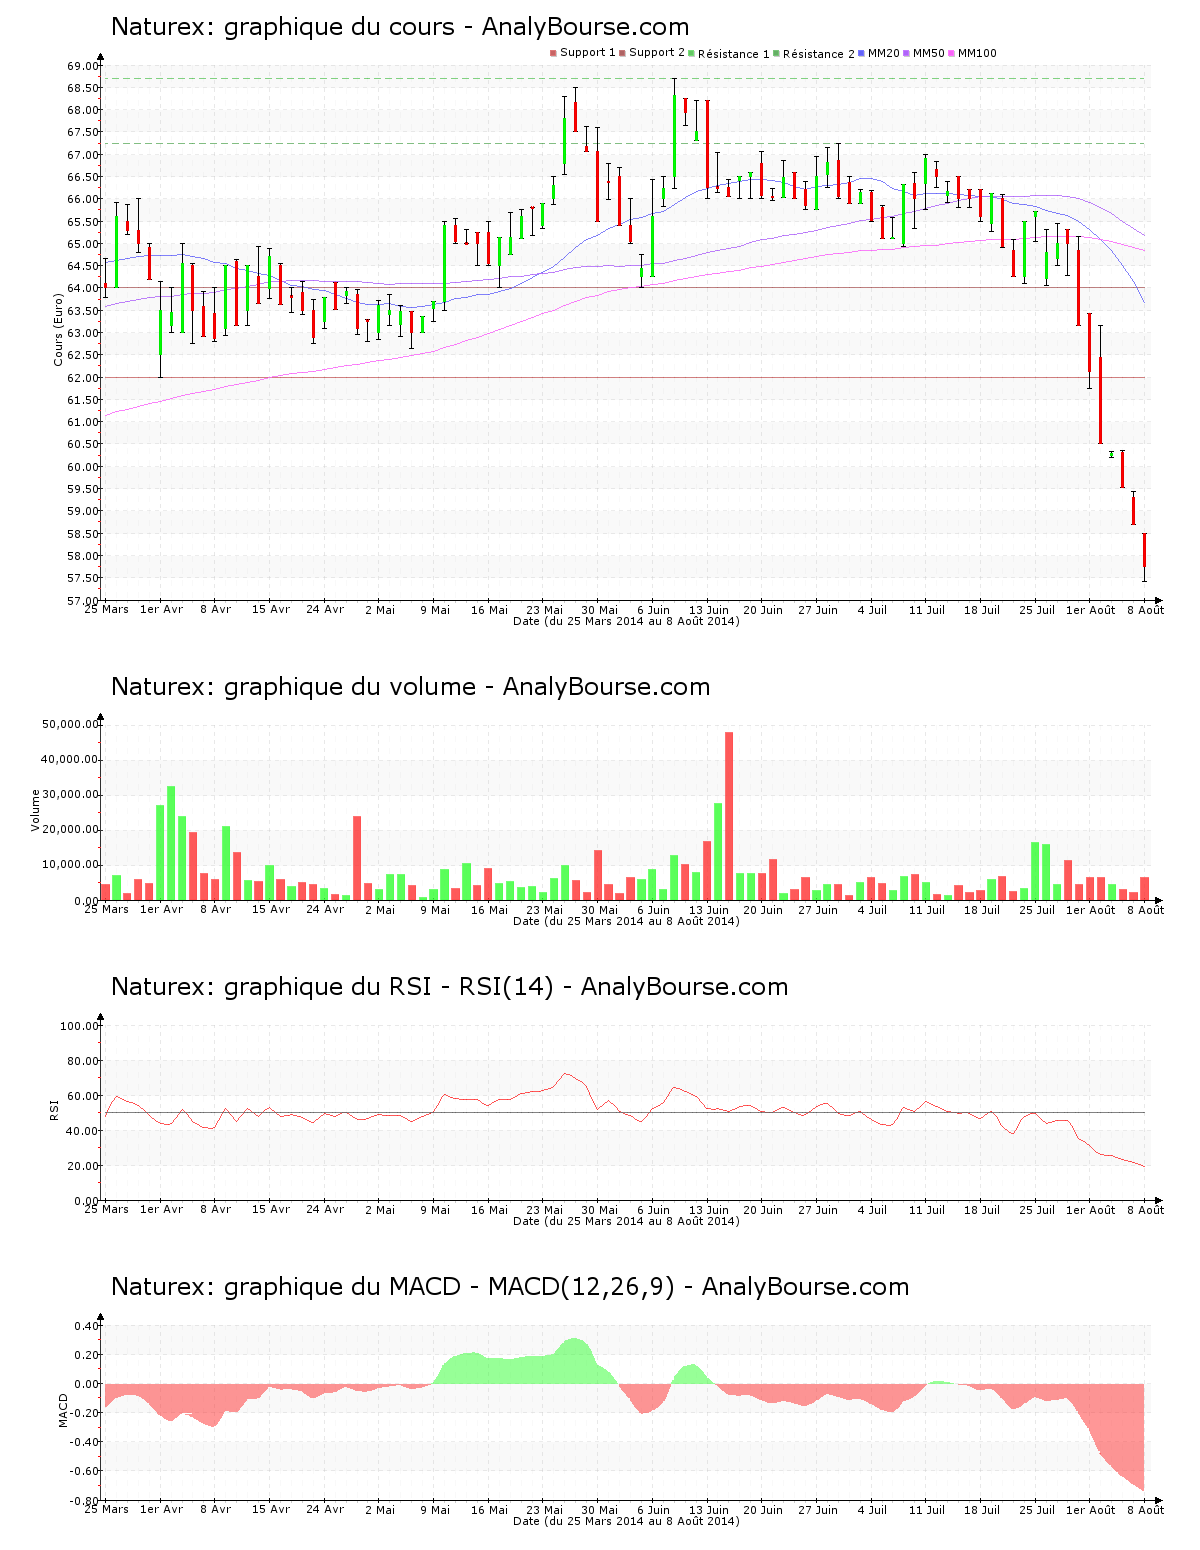Click '1er Avr' date under the volume chart
This screenshot has width=1200, height=1550.
point(161,910)
